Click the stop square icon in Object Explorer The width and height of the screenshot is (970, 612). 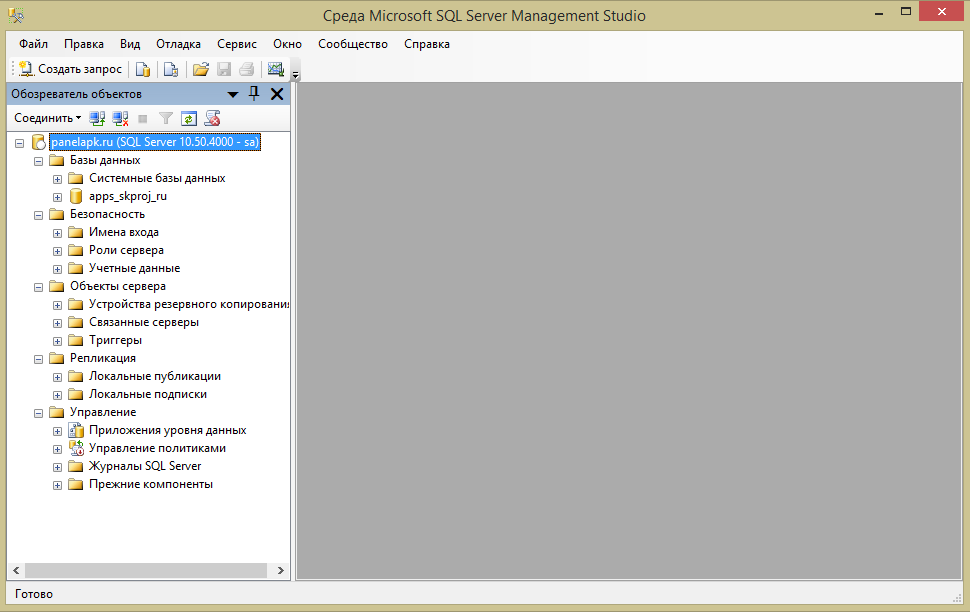[143, 118]
